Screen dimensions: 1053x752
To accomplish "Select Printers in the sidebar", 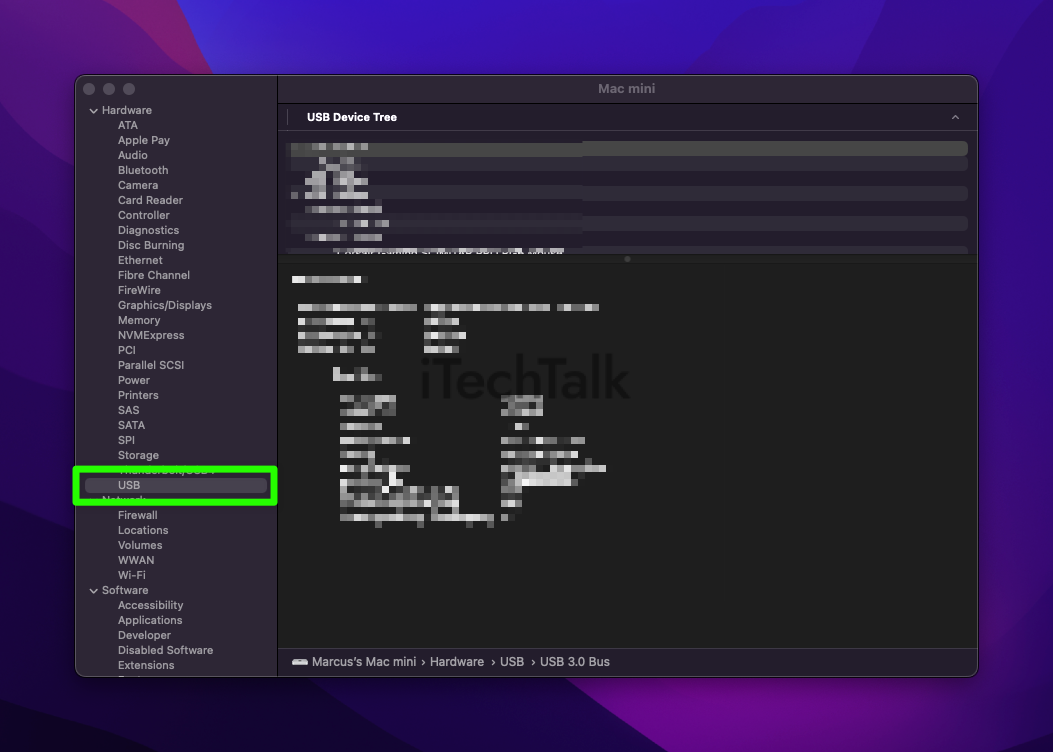I will [x=138, y=395].
